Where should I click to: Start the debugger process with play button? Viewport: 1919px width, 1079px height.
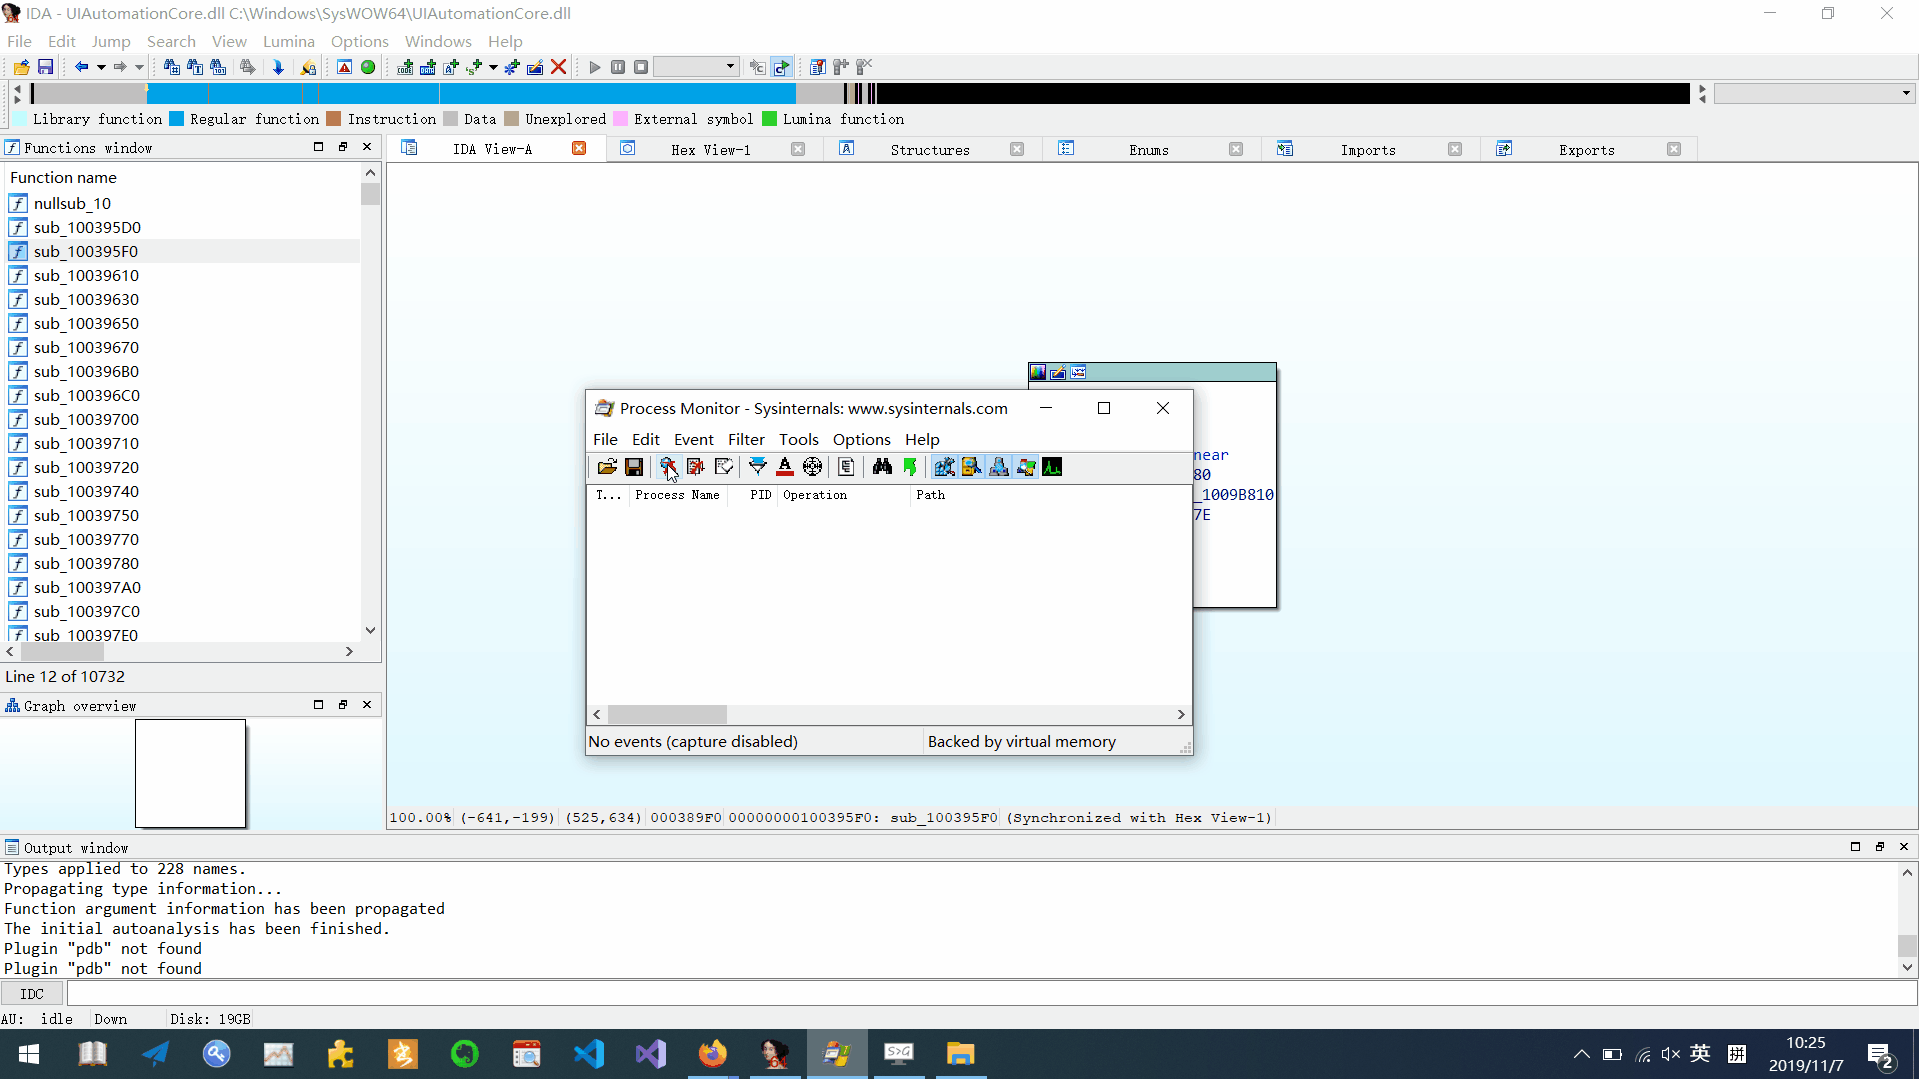pyautogui.click(x=595, y=67)
